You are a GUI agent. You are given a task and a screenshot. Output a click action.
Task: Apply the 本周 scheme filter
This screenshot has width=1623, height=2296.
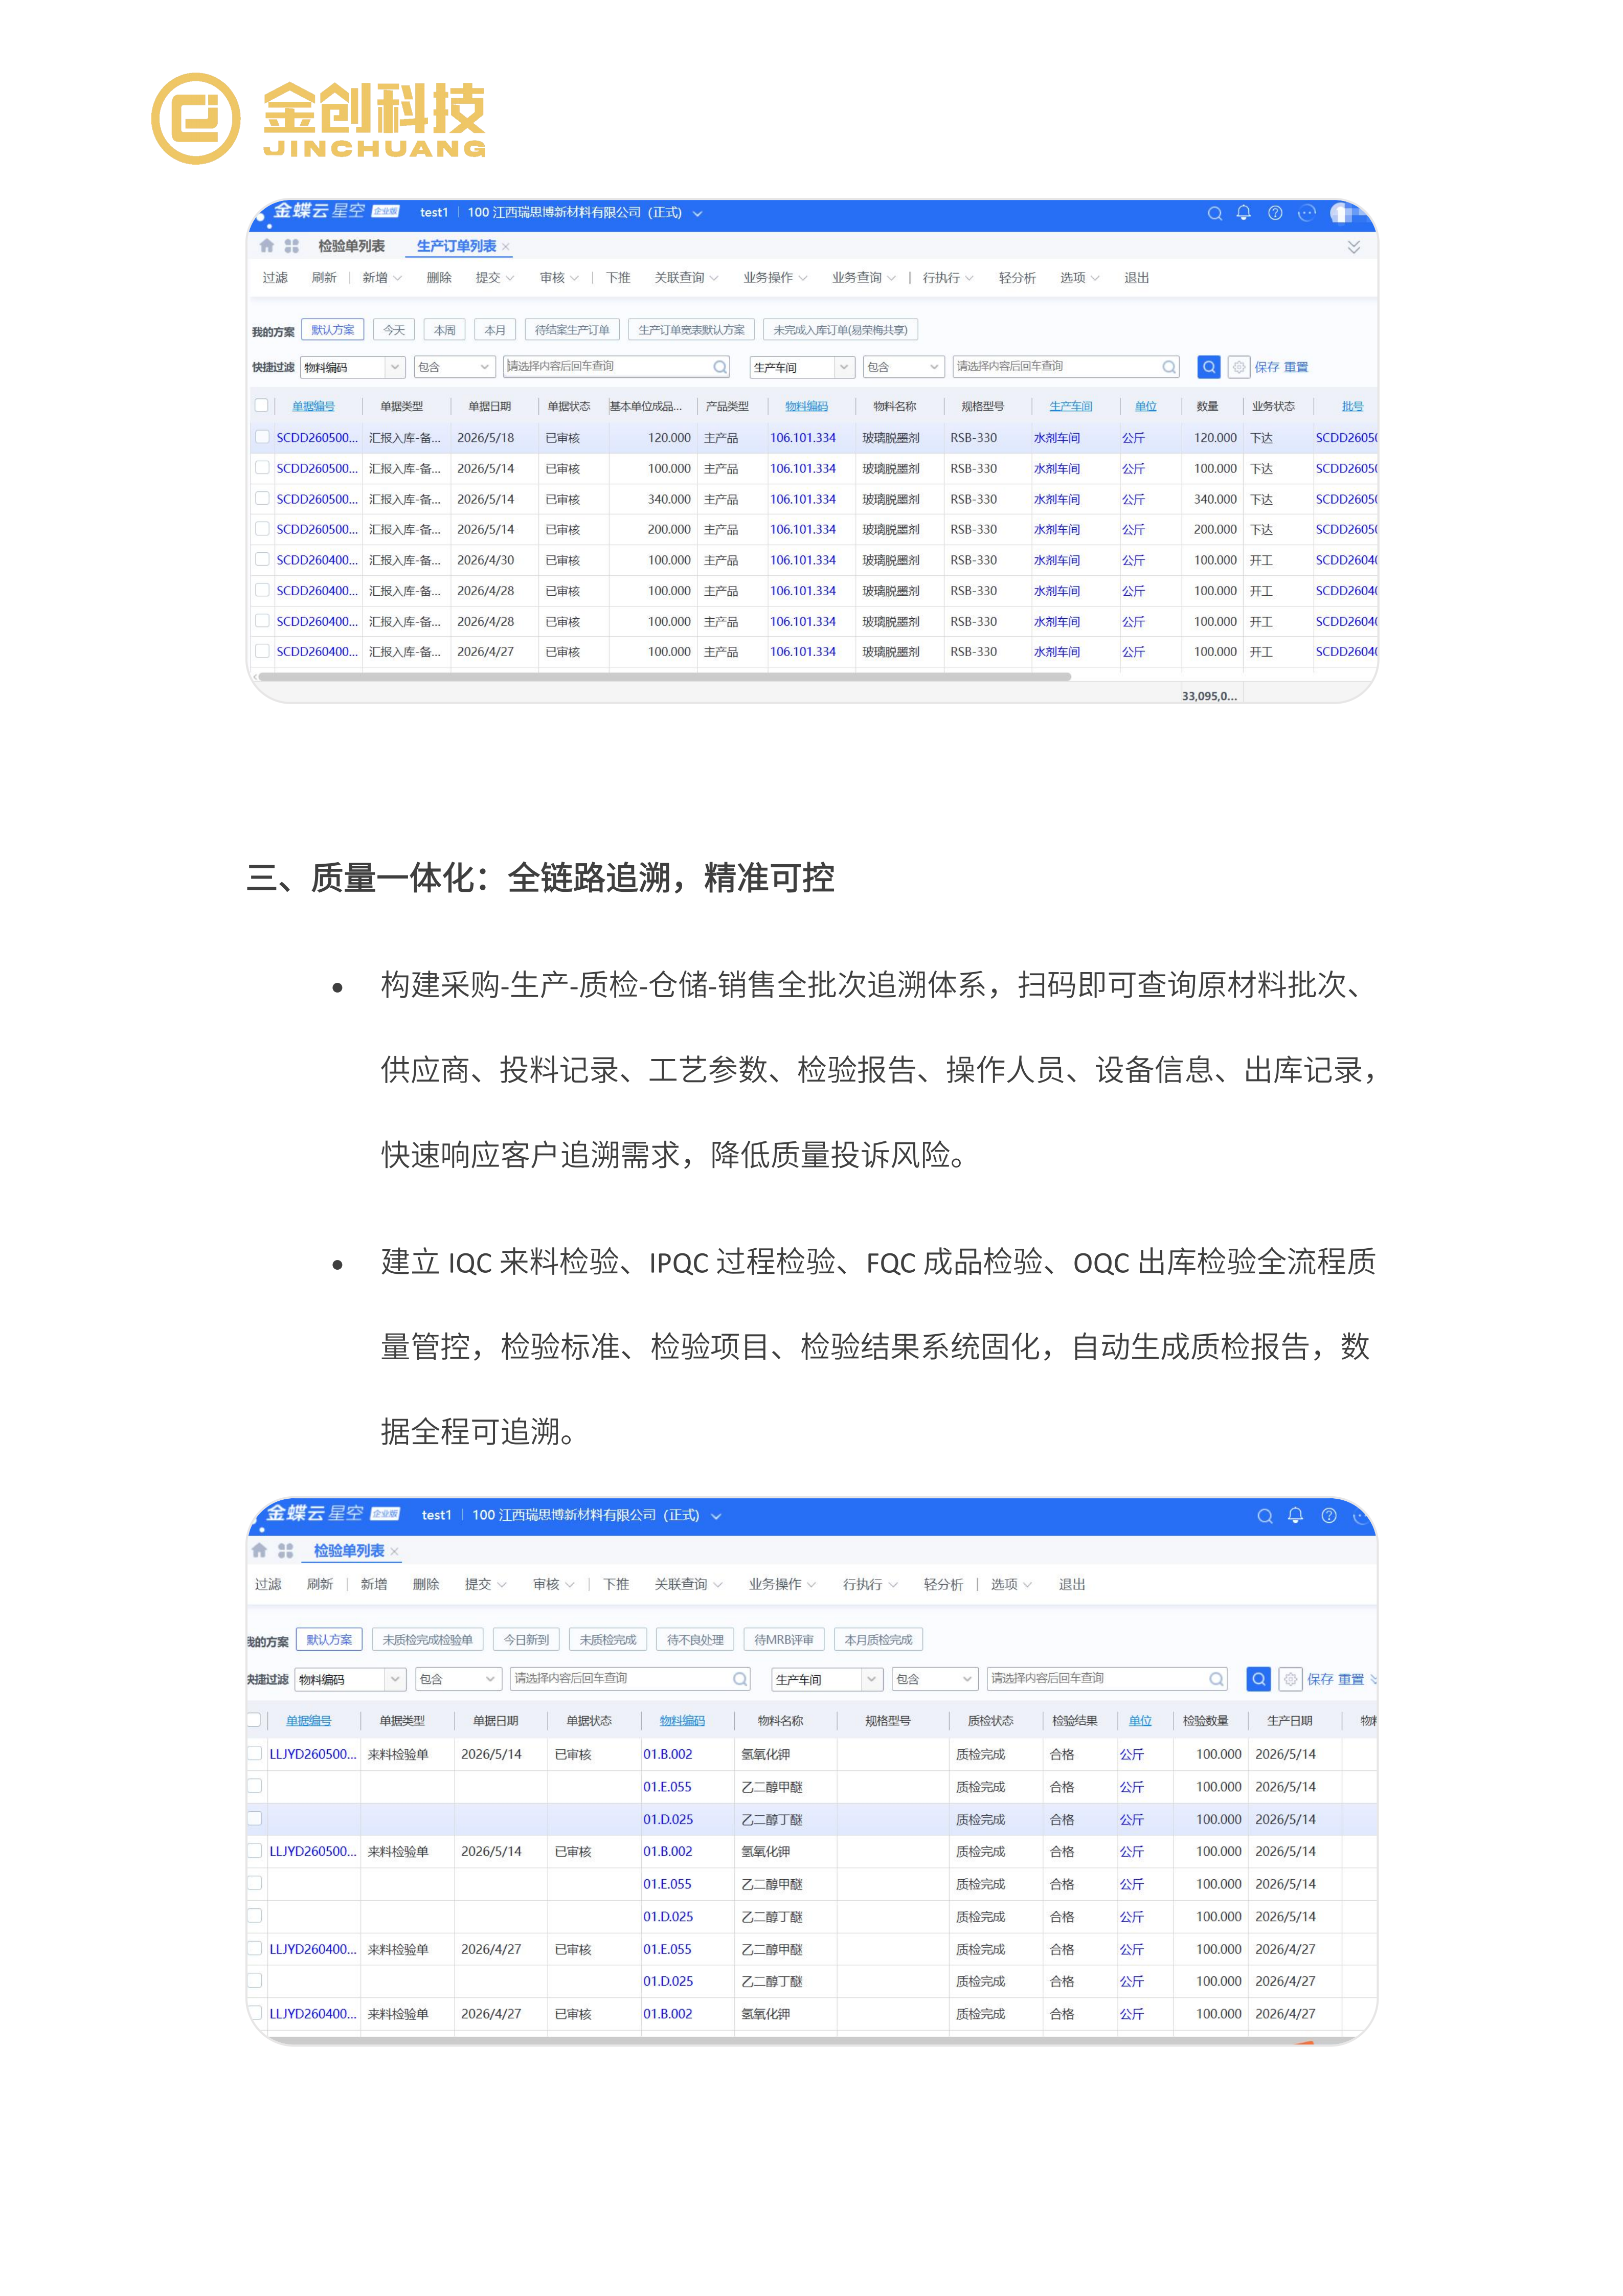pyautogui.click(x=444, y=330)
